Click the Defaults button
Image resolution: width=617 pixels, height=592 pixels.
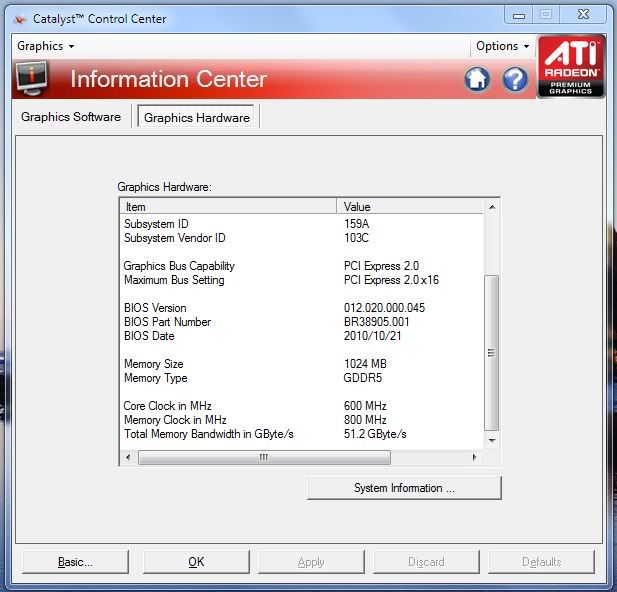tap(541, 562)
